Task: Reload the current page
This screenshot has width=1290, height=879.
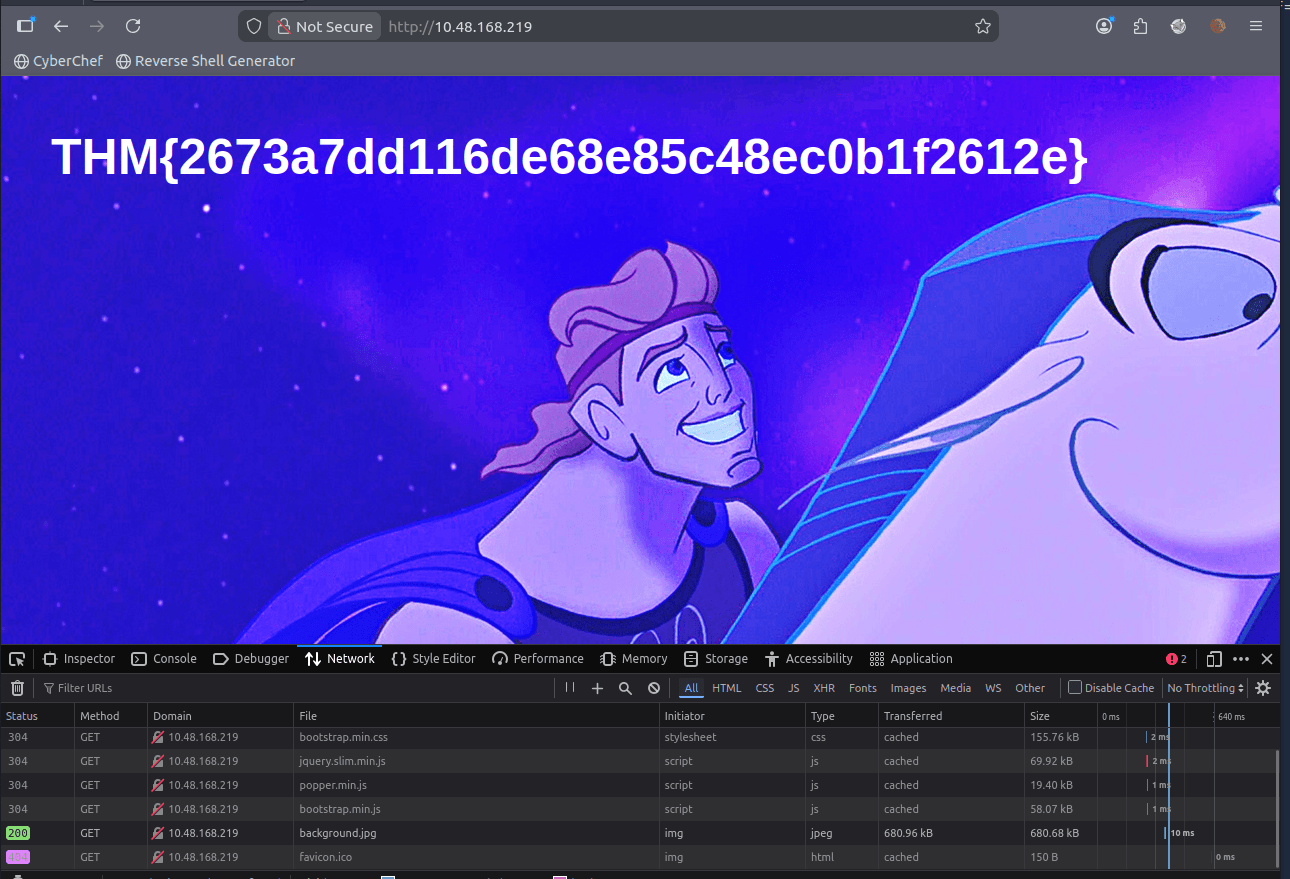Action: coord(133,27)
